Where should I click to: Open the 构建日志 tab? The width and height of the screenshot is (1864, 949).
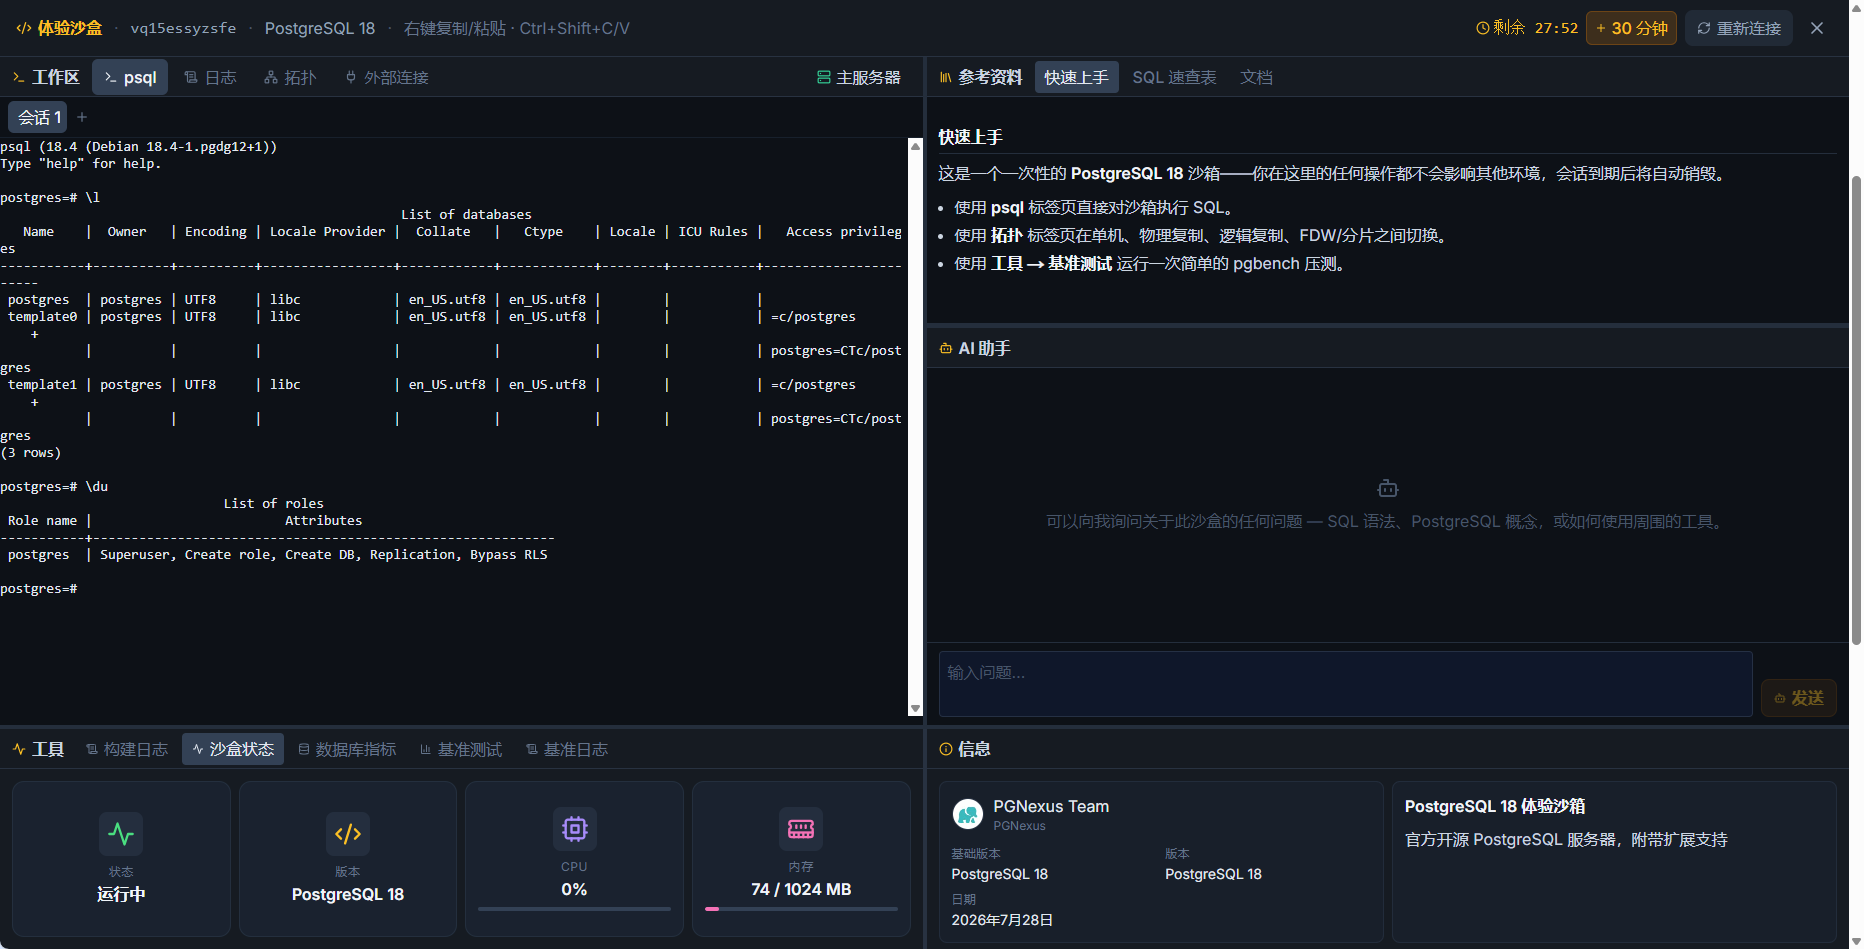127,749
